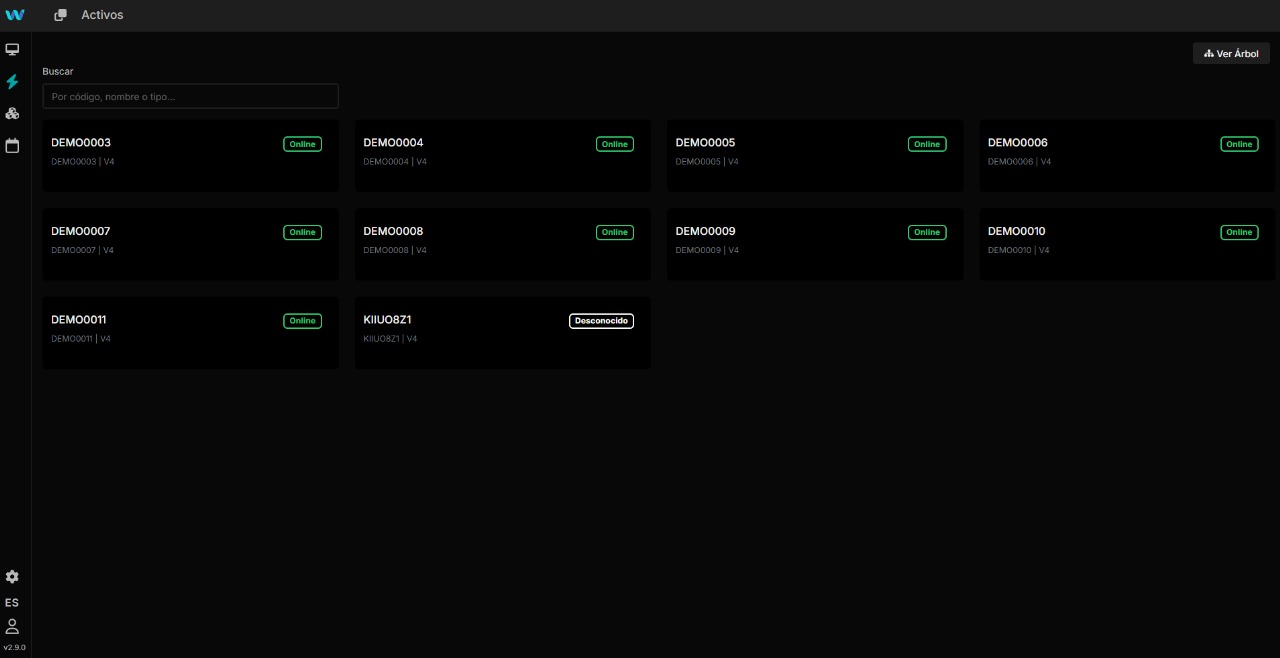Open the user profile icon
This screenshot has height=658, width=1280.
point(12,626)
